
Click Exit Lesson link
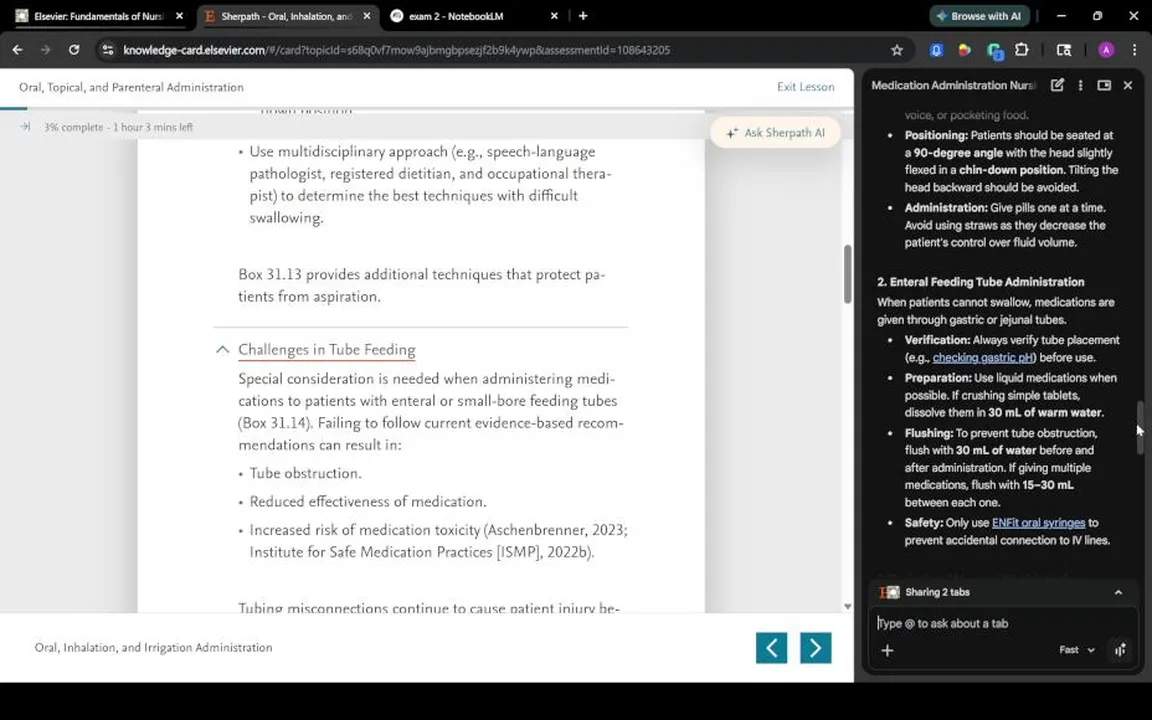(805, 87)
